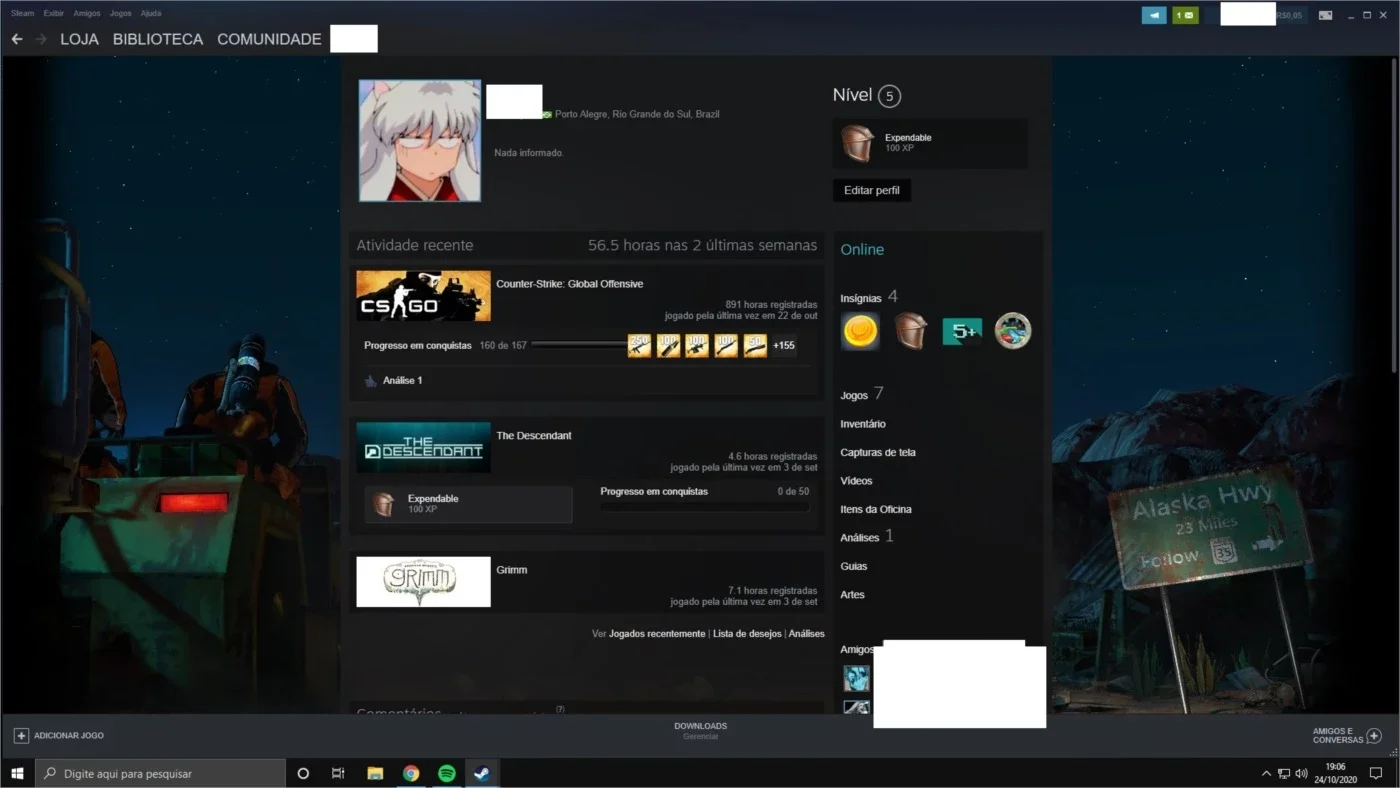Go to the BIBLIOTECA tab
The image size is (1400, 788).
click(158, 39)
